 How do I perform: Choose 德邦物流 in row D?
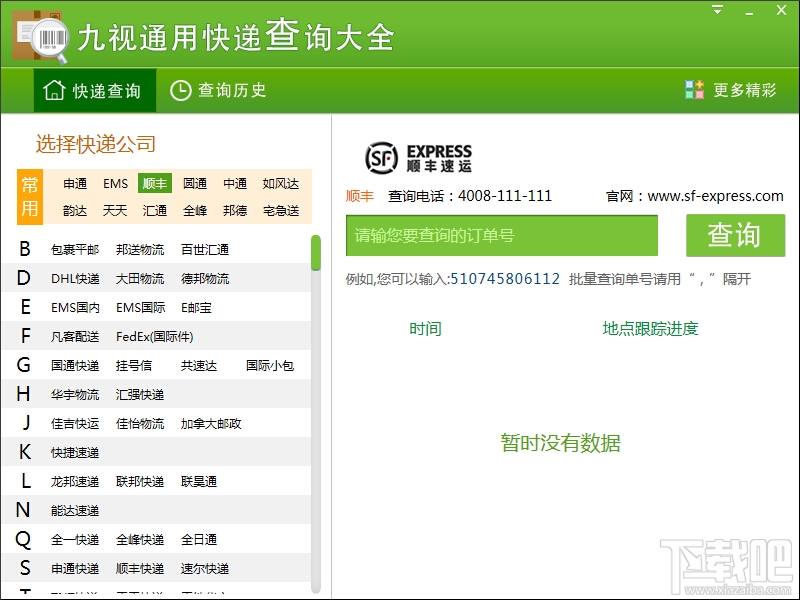205,279
